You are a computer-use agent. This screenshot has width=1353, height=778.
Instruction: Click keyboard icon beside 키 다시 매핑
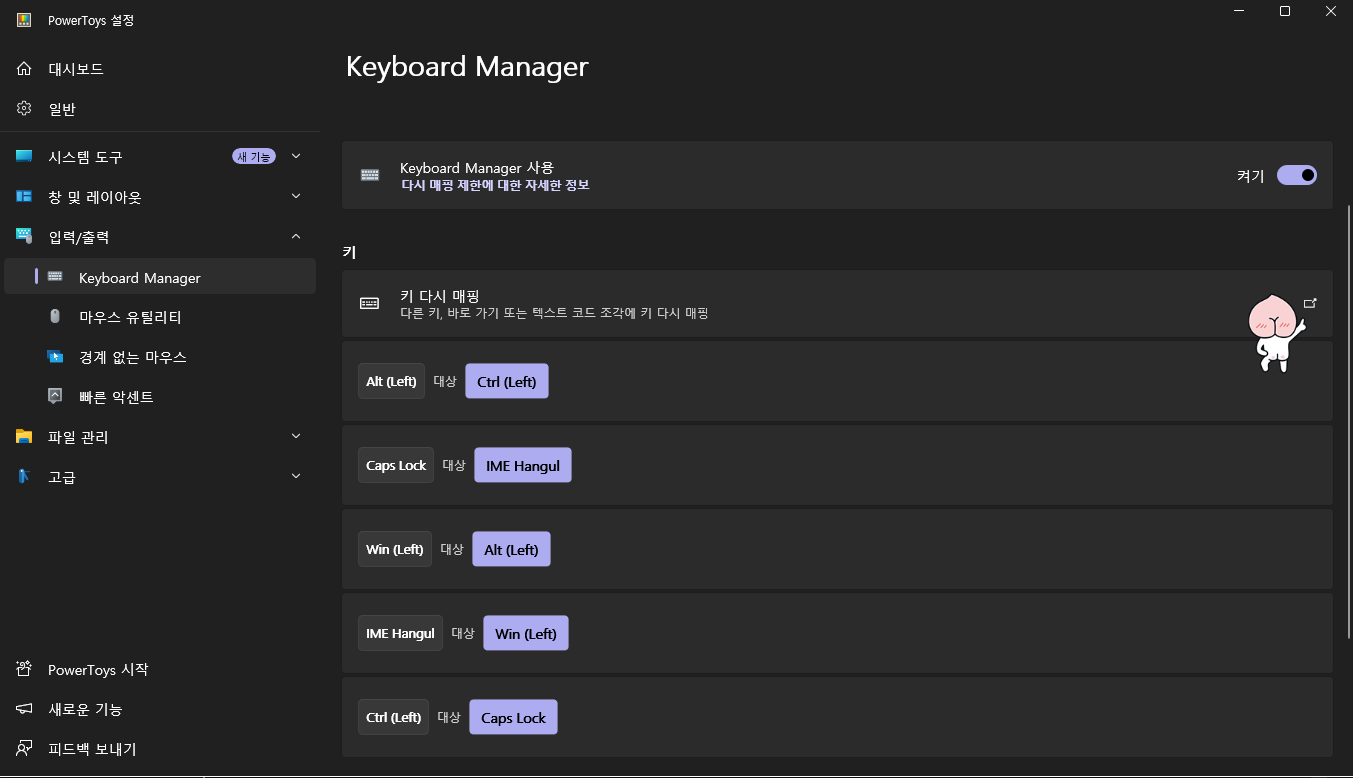370,303
